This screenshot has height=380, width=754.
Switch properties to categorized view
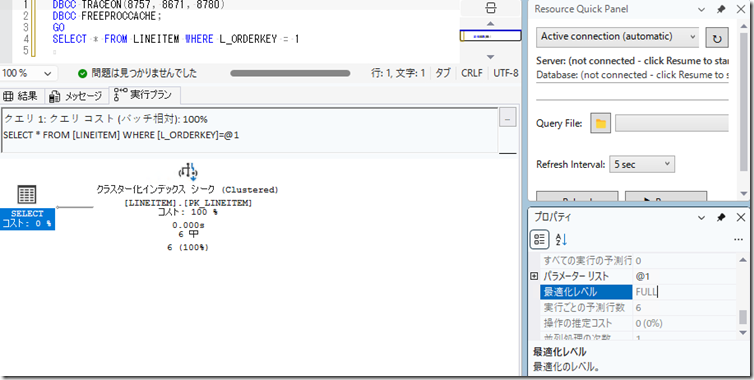pos(540,240)
